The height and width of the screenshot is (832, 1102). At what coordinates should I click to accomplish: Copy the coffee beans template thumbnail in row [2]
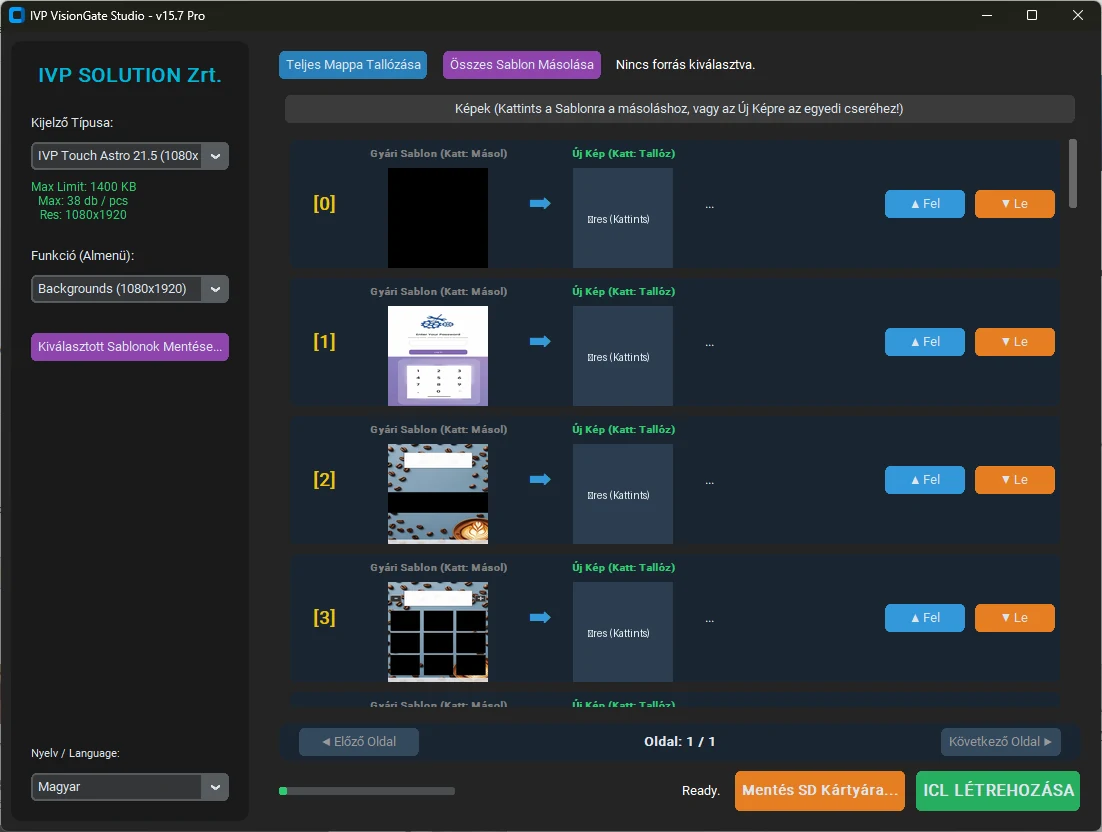pos(438,494)
